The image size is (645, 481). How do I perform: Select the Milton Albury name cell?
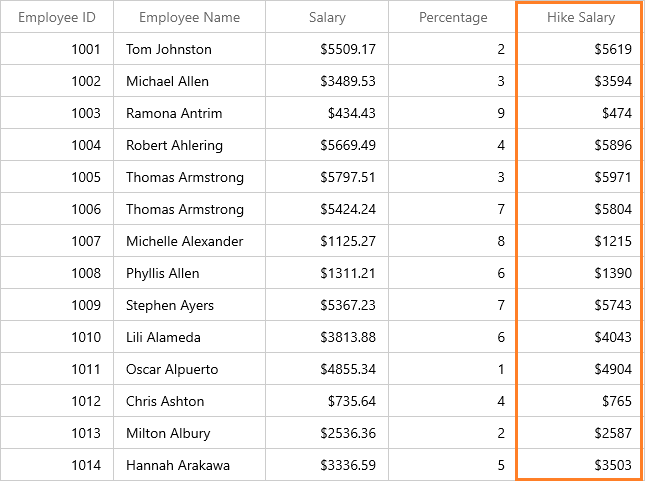(x=168, y=433)
